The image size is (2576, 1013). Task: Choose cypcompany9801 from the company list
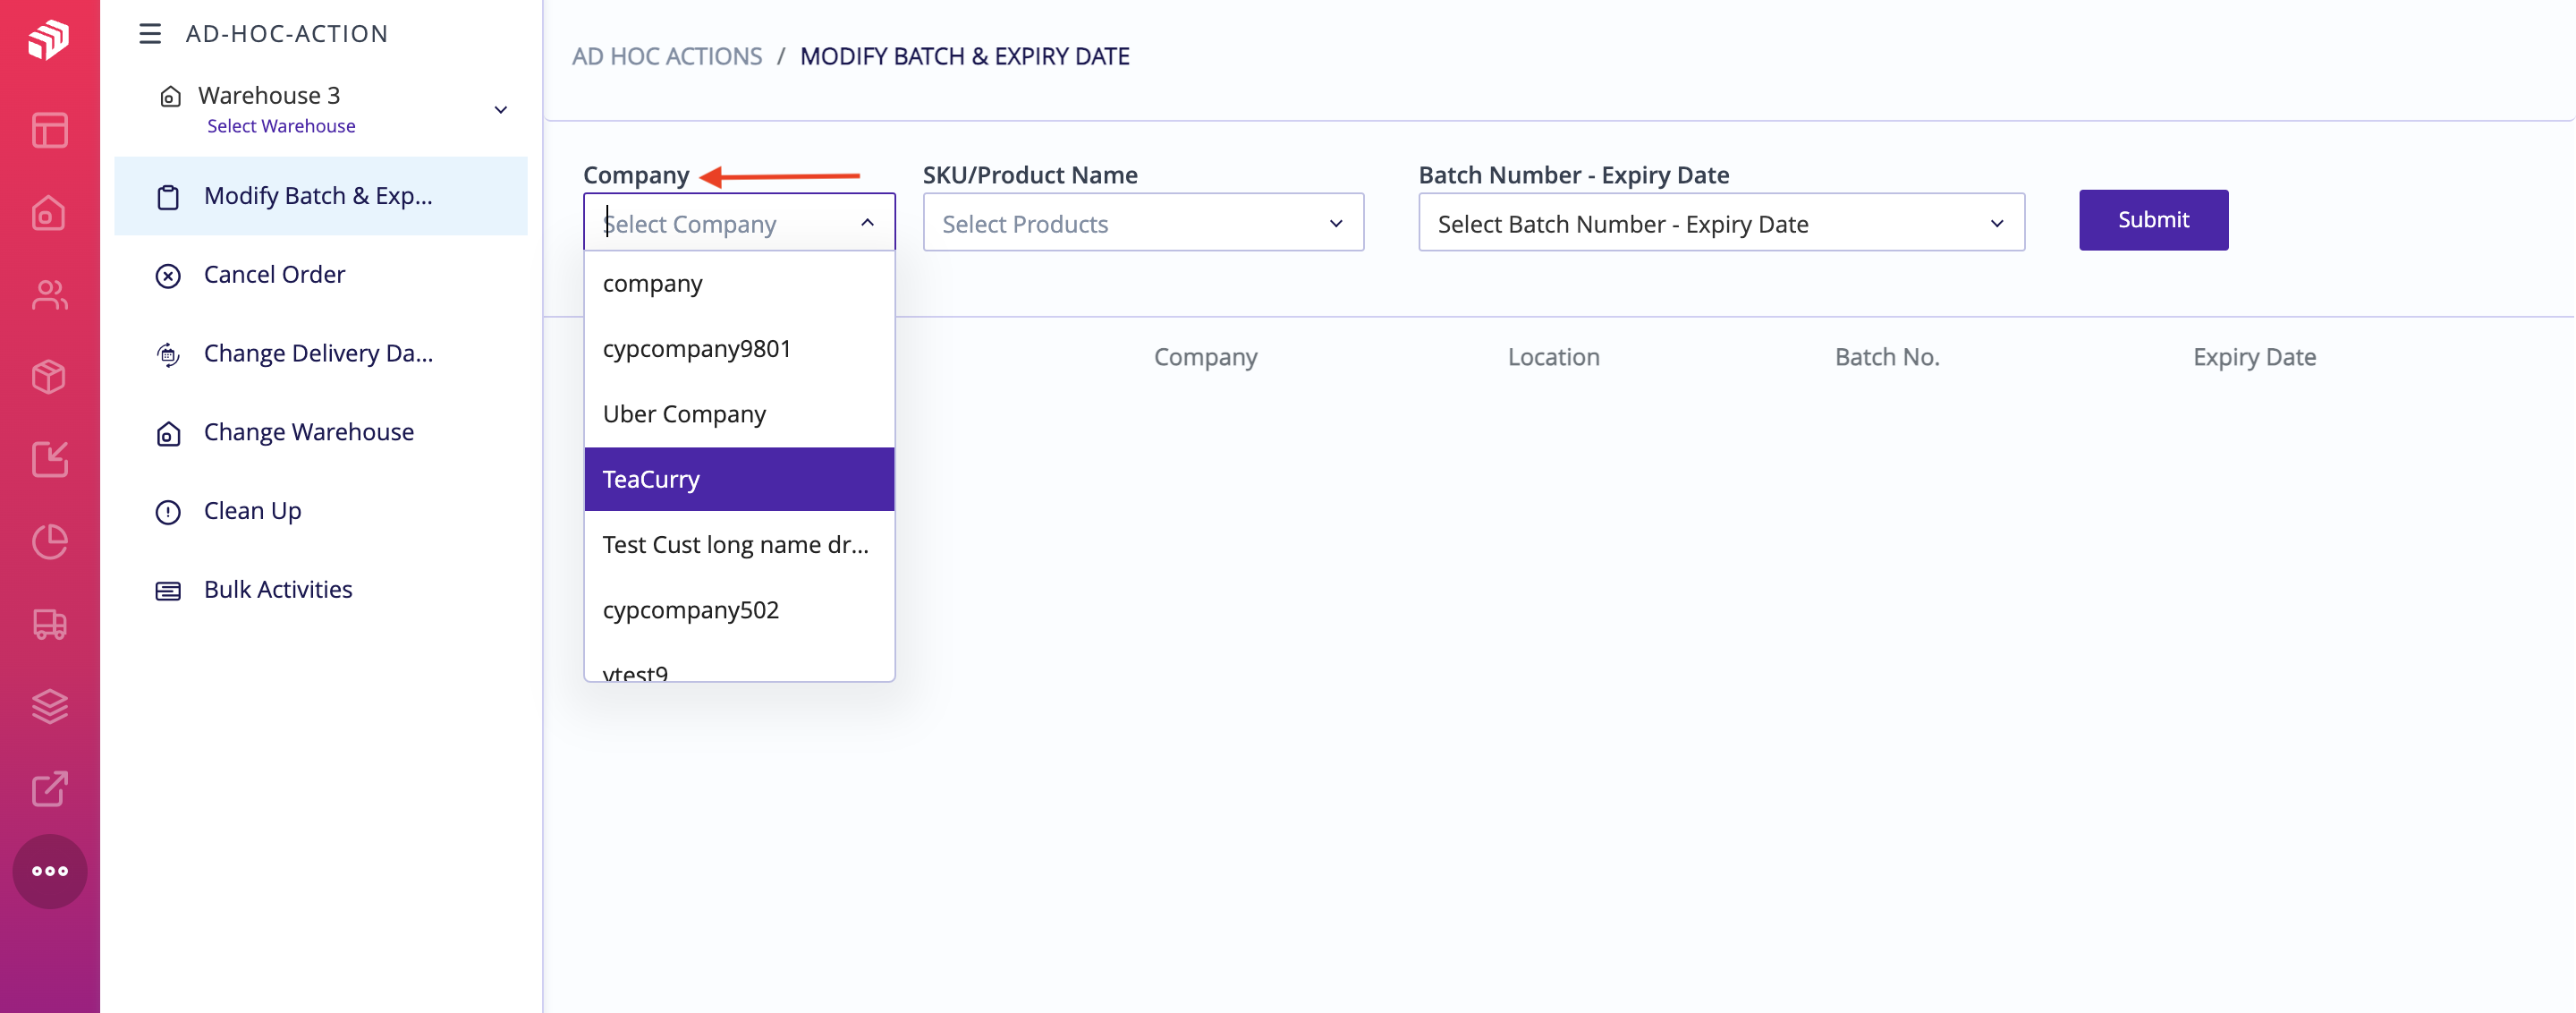click(739, 348)
